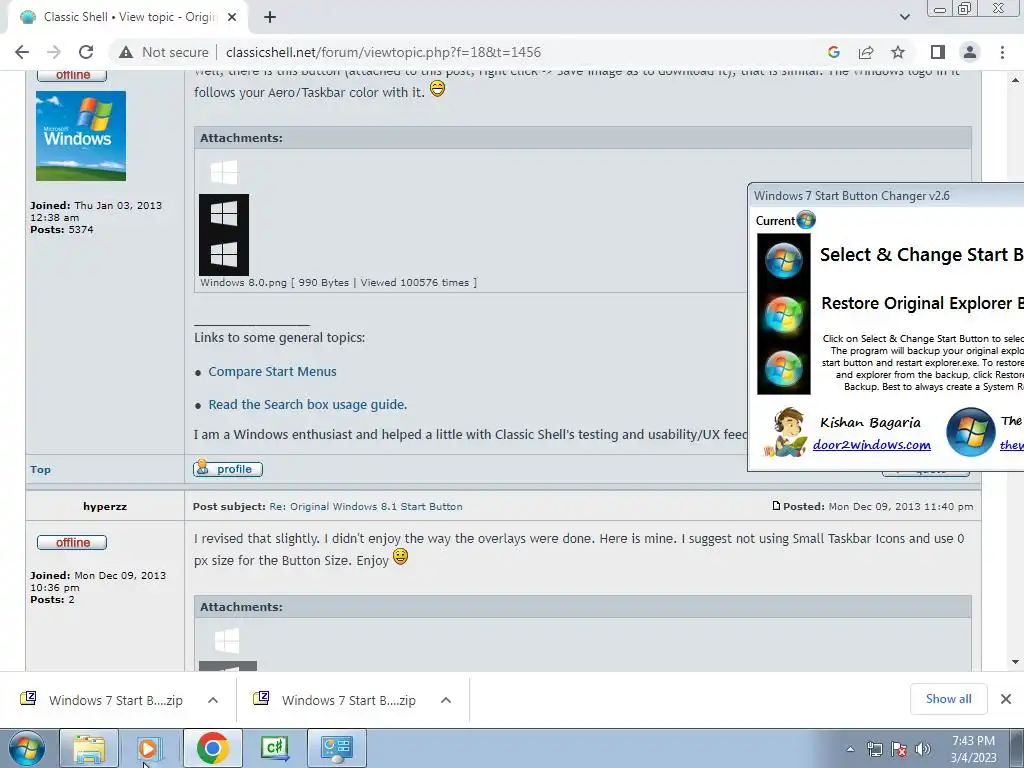Open the Compare Start Menus link
Screen dimensions: 1024x768
[272, 372]
